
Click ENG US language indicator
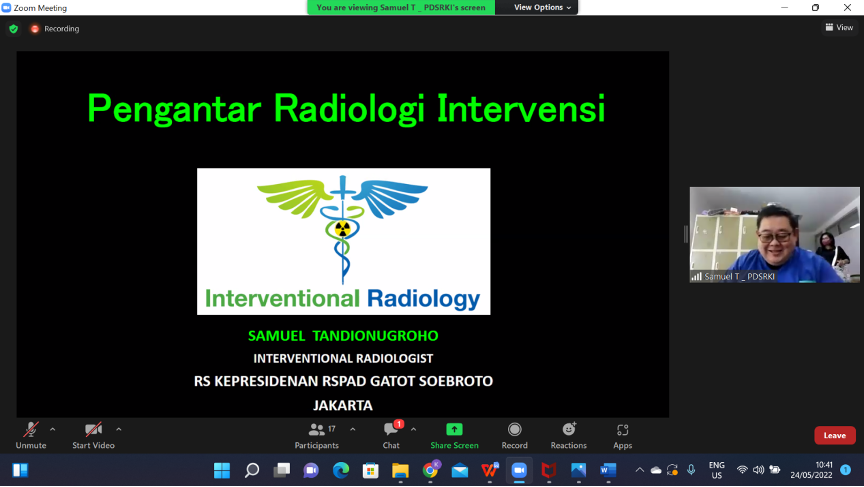coord(717,470)
